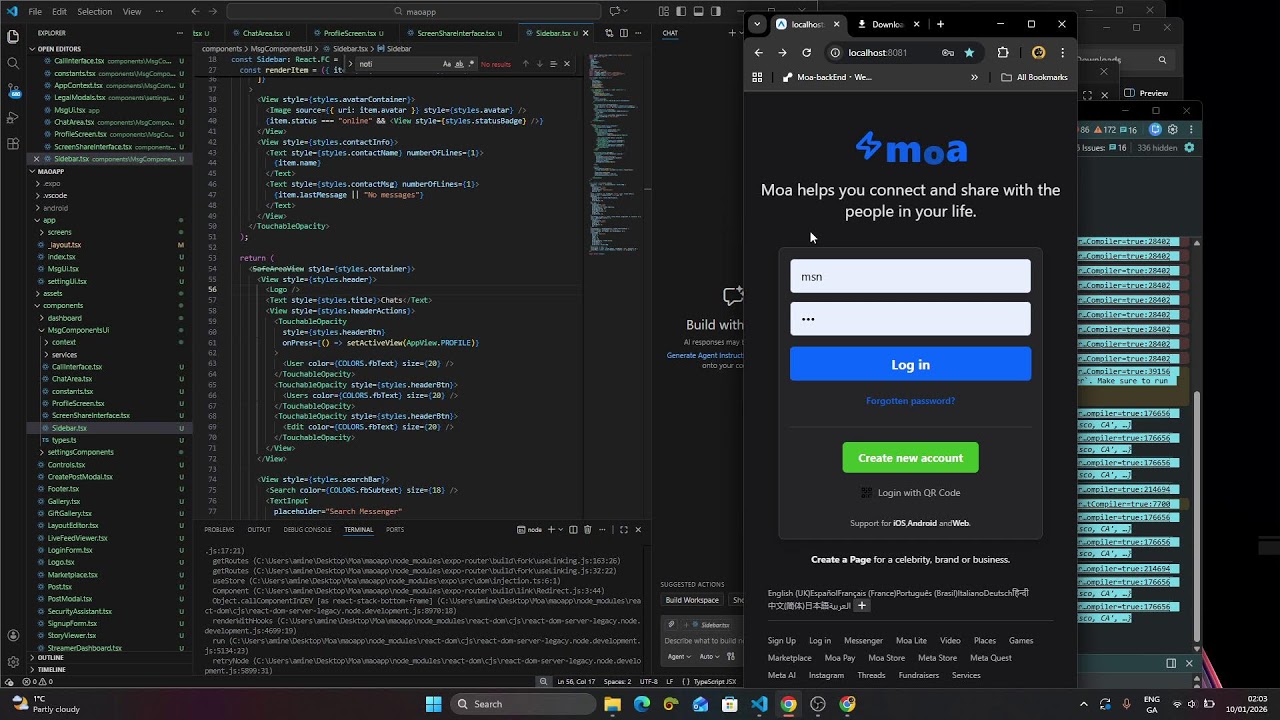Click Login with QR Code

(910, 492)
